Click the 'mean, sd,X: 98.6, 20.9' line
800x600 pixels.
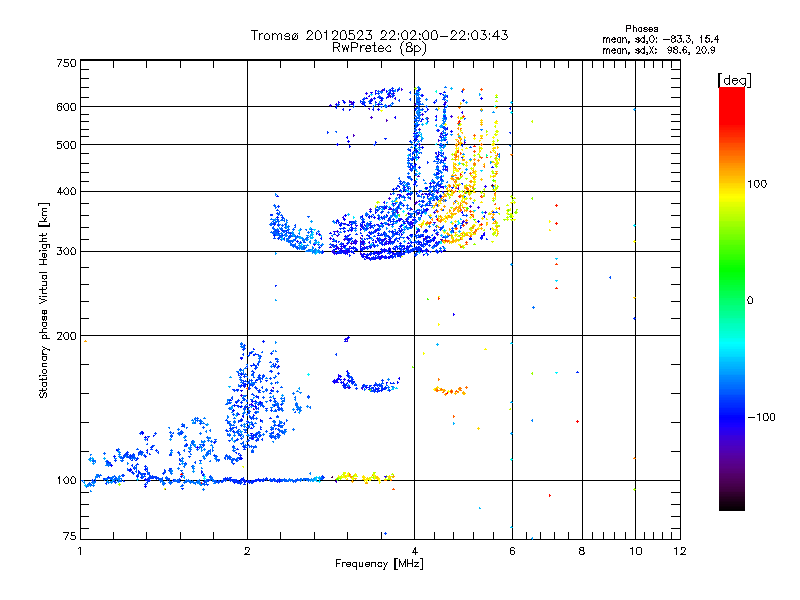coord(659,50)
